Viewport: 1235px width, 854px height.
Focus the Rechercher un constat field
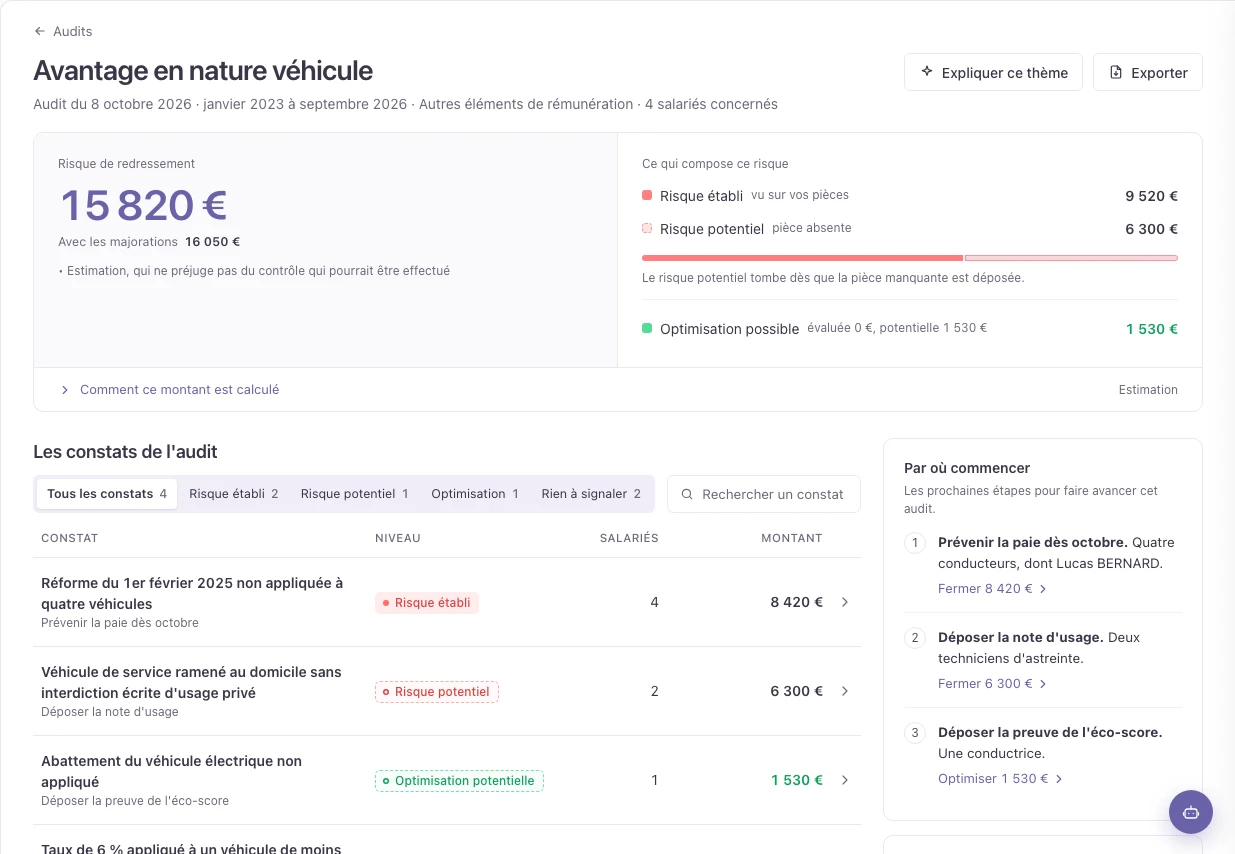pyautogui.click(x=764, y=494)
